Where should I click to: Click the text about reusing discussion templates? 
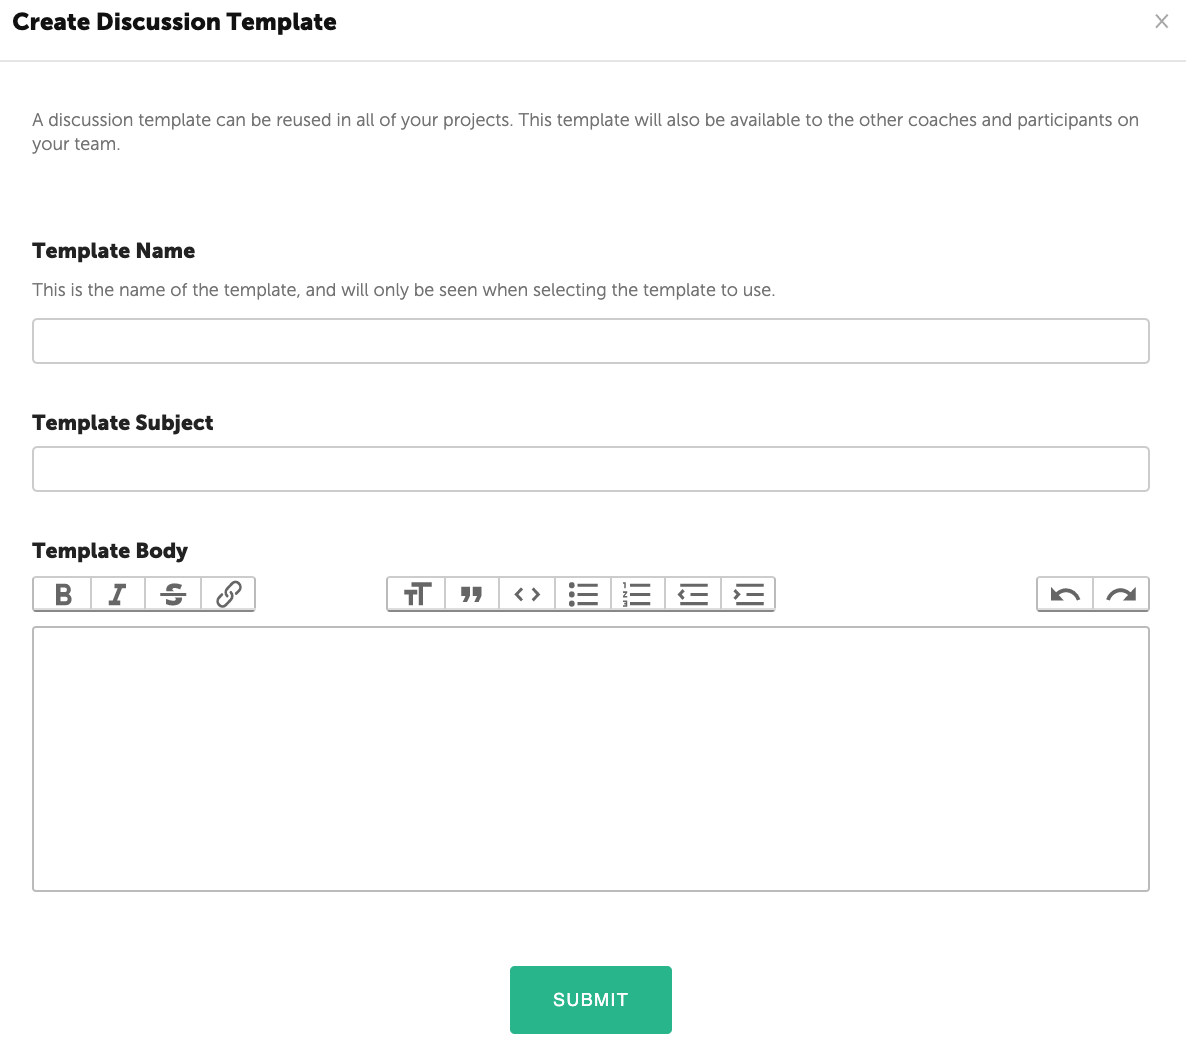[585, 132]
